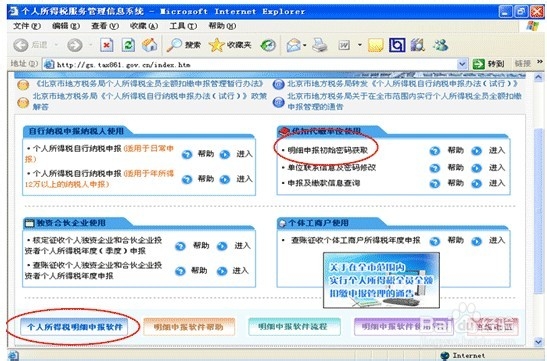This screenshot has height=361, width=547.
Task: Go to Home page icon
Action: (149, 45)
